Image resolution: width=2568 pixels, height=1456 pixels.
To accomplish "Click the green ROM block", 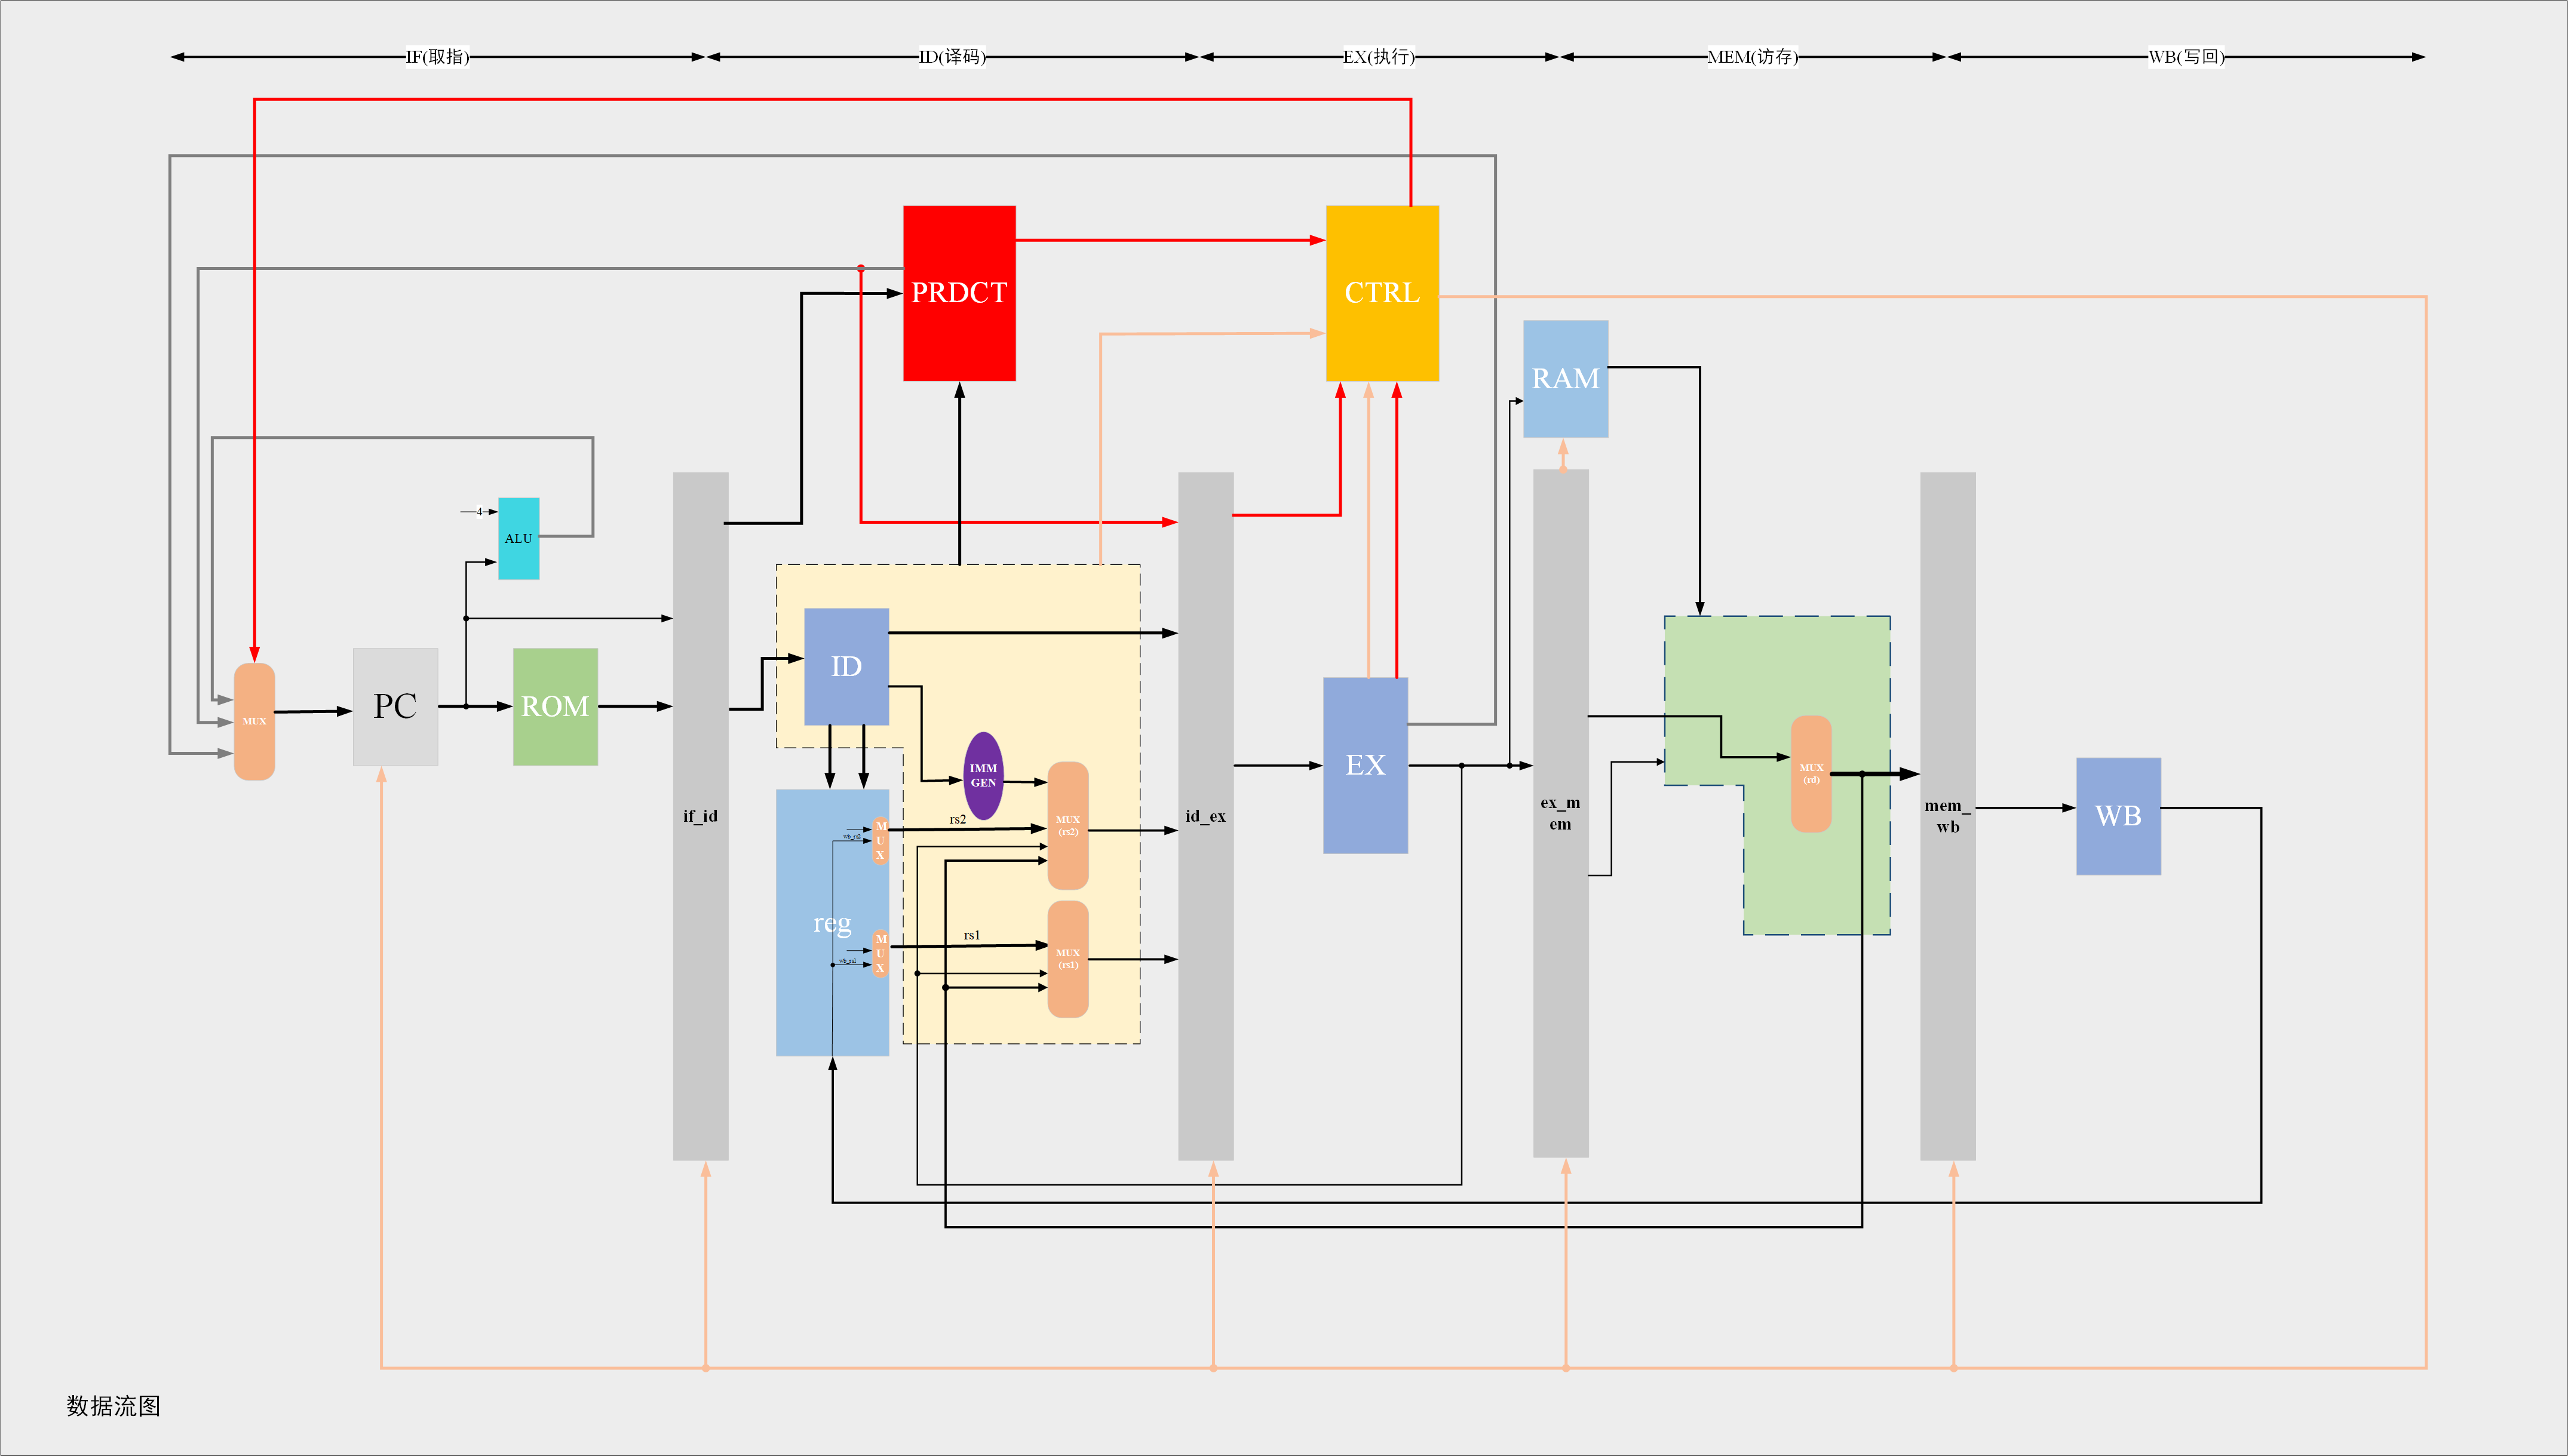I will click(555, 706).
